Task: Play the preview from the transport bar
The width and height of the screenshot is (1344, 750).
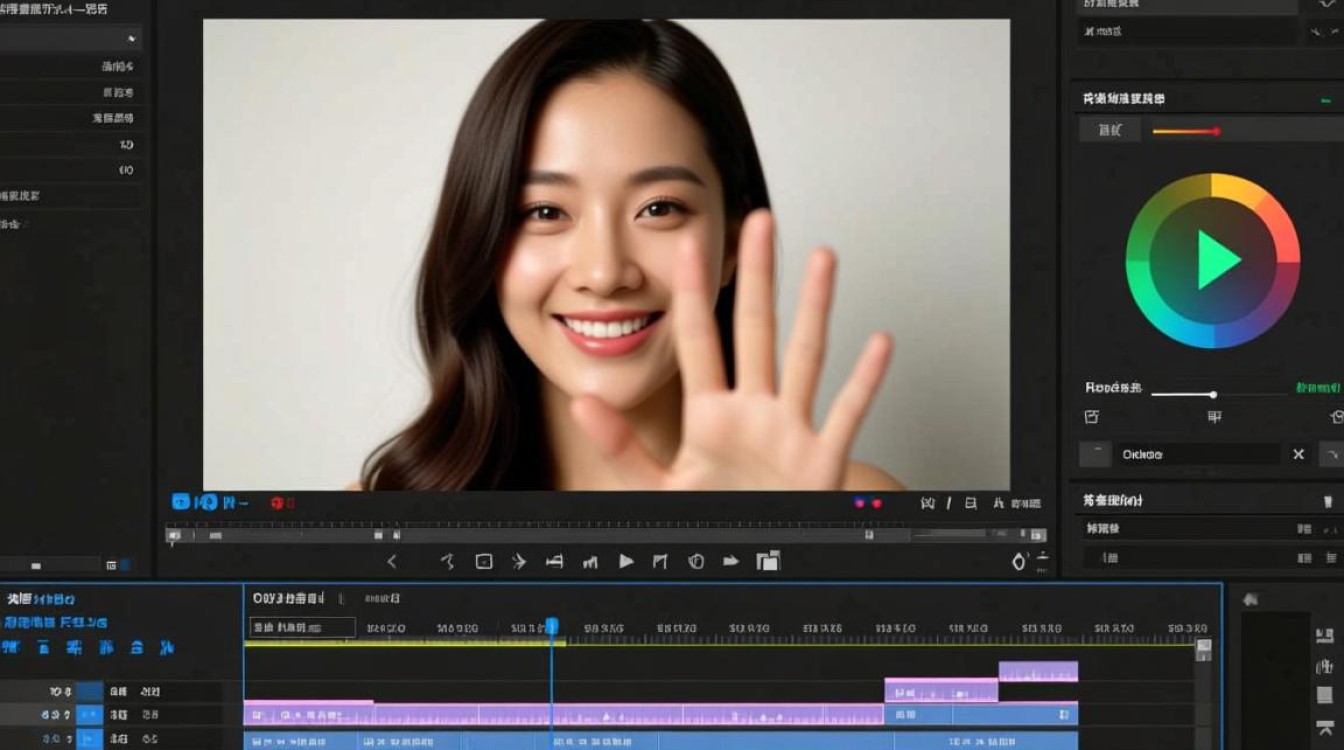Action: (626, 562)
